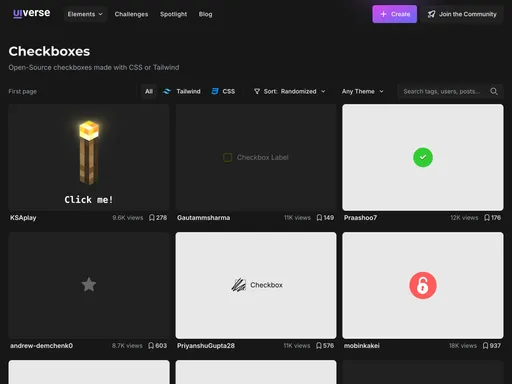The image size is (512, 384).
Task: Toggle the Checkbox Label checkbox
Action: [x=227, y=157]
